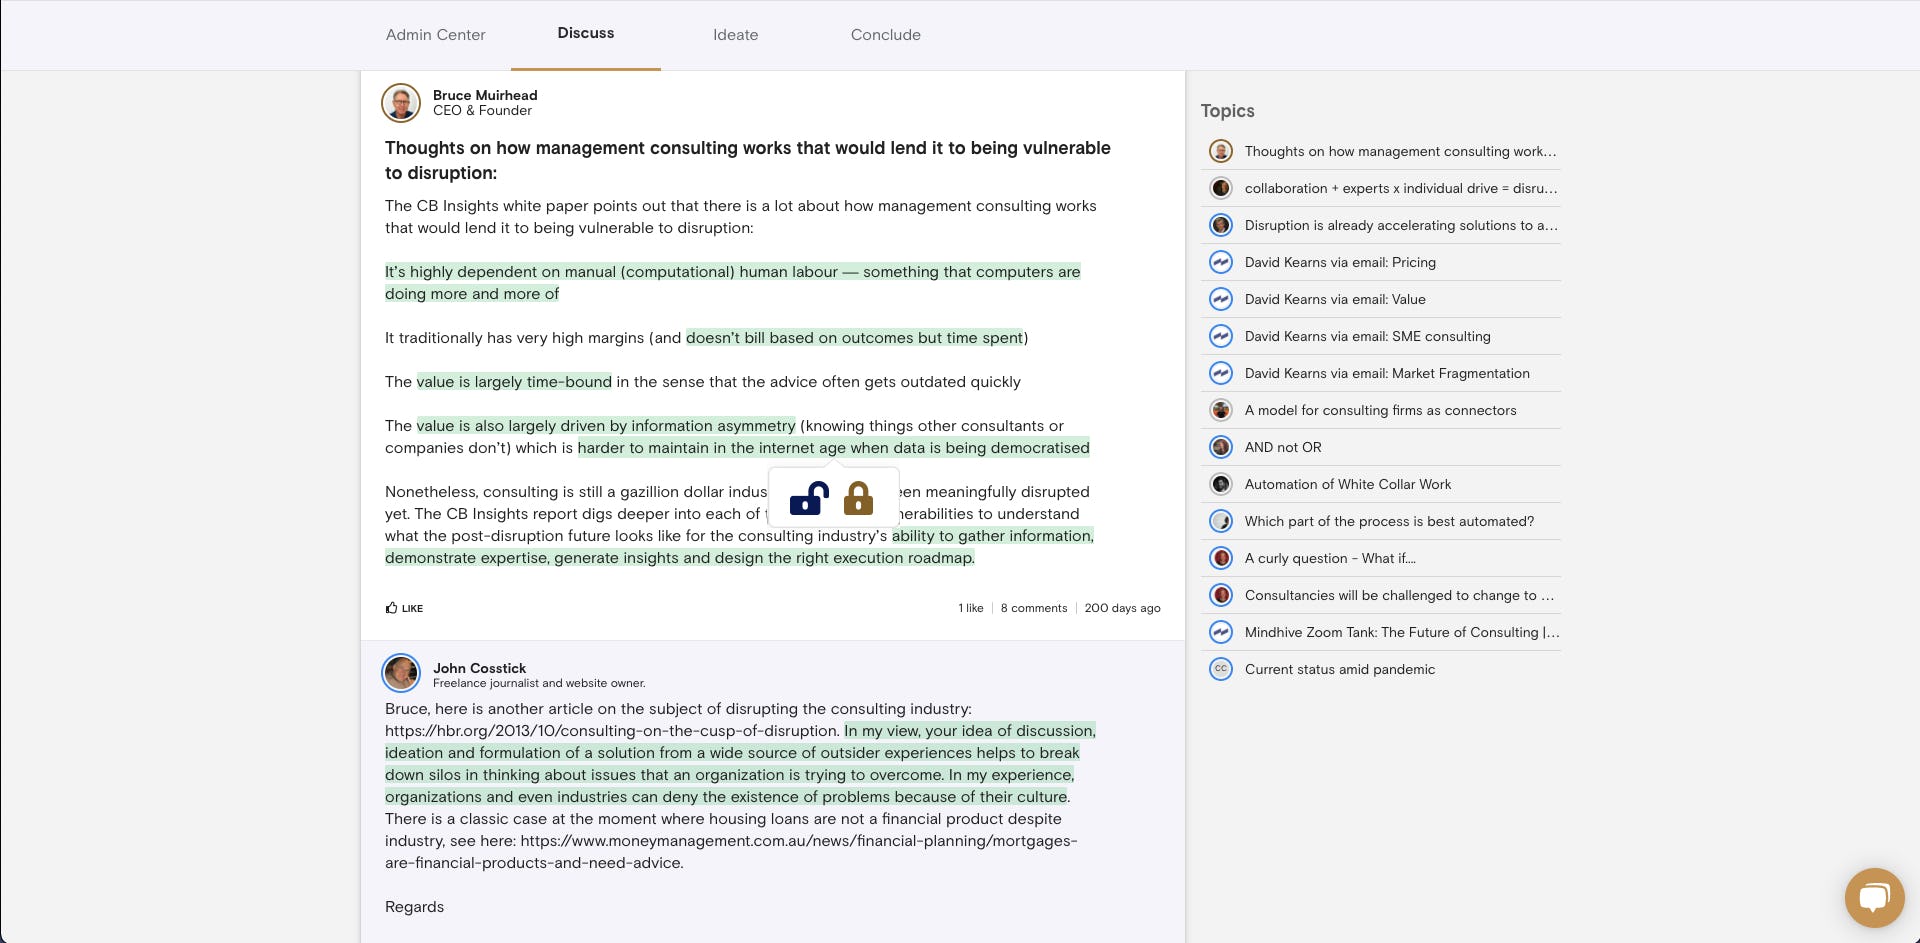Click the messenger icon beside 'David Kearns via email: Pricing'

1221,261
